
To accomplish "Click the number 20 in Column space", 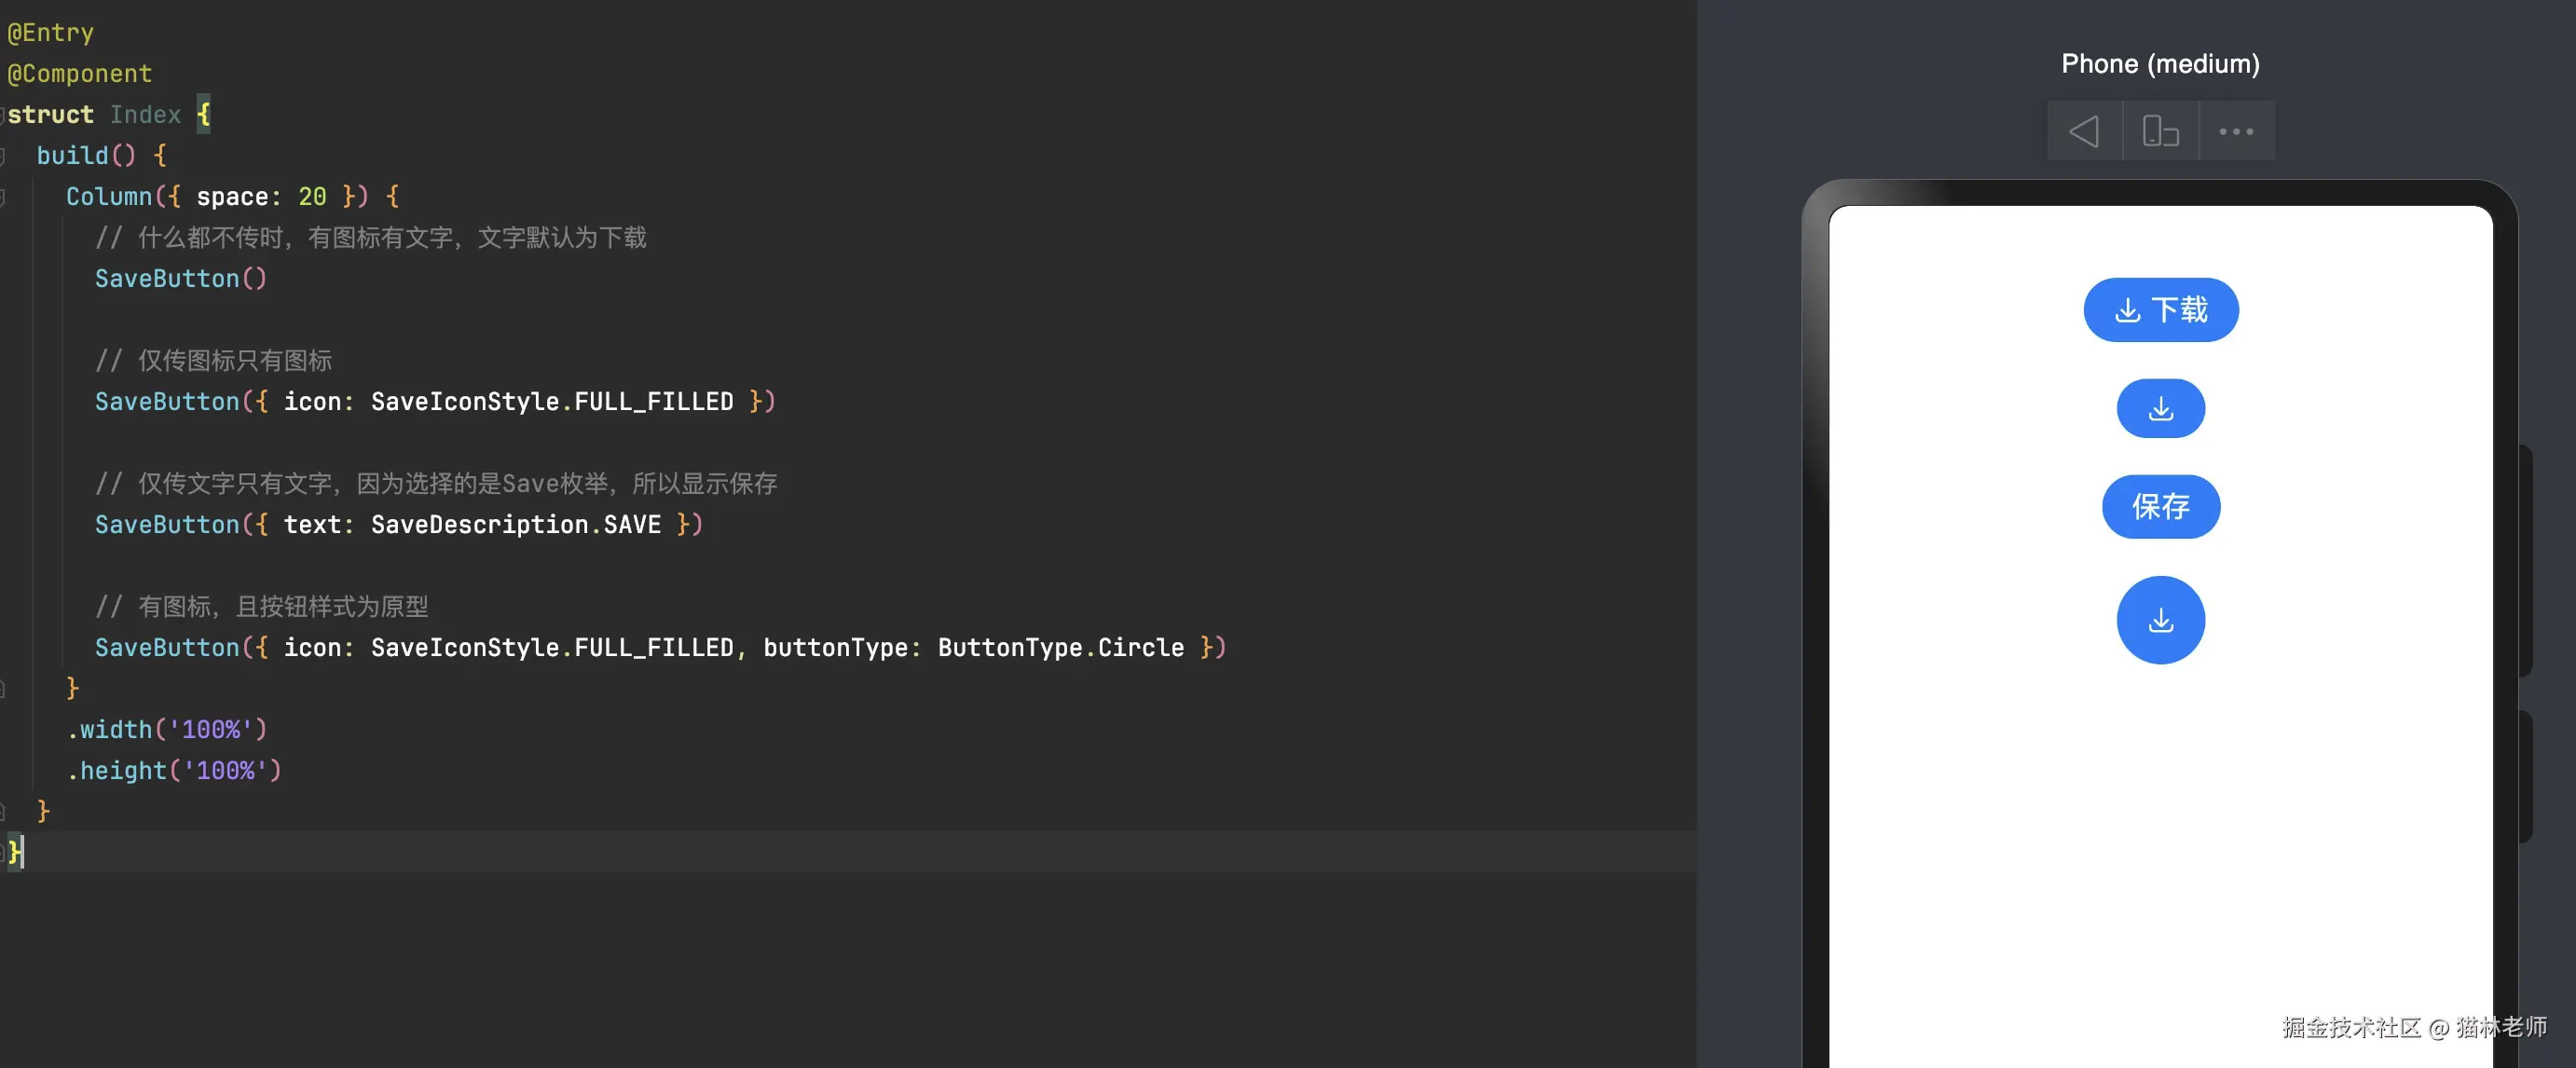I will 312,197.
